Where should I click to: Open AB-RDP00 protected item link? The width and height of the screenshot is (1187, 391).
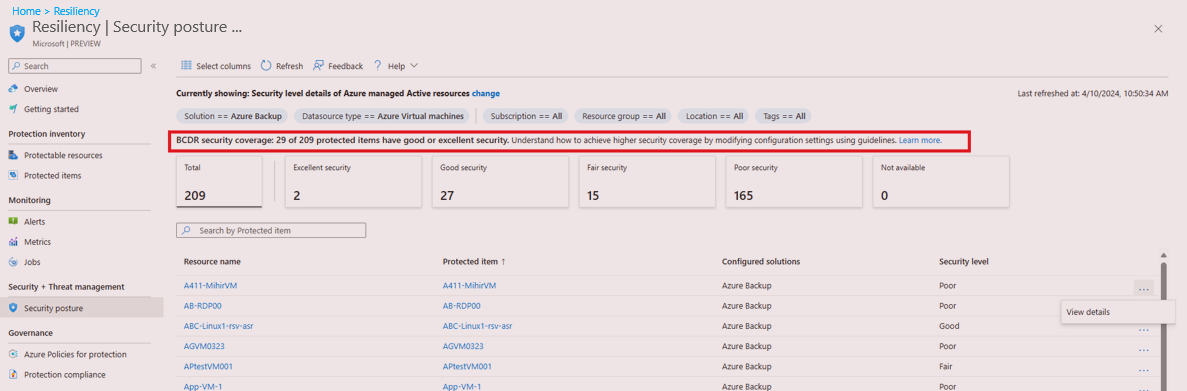(462, 306)
